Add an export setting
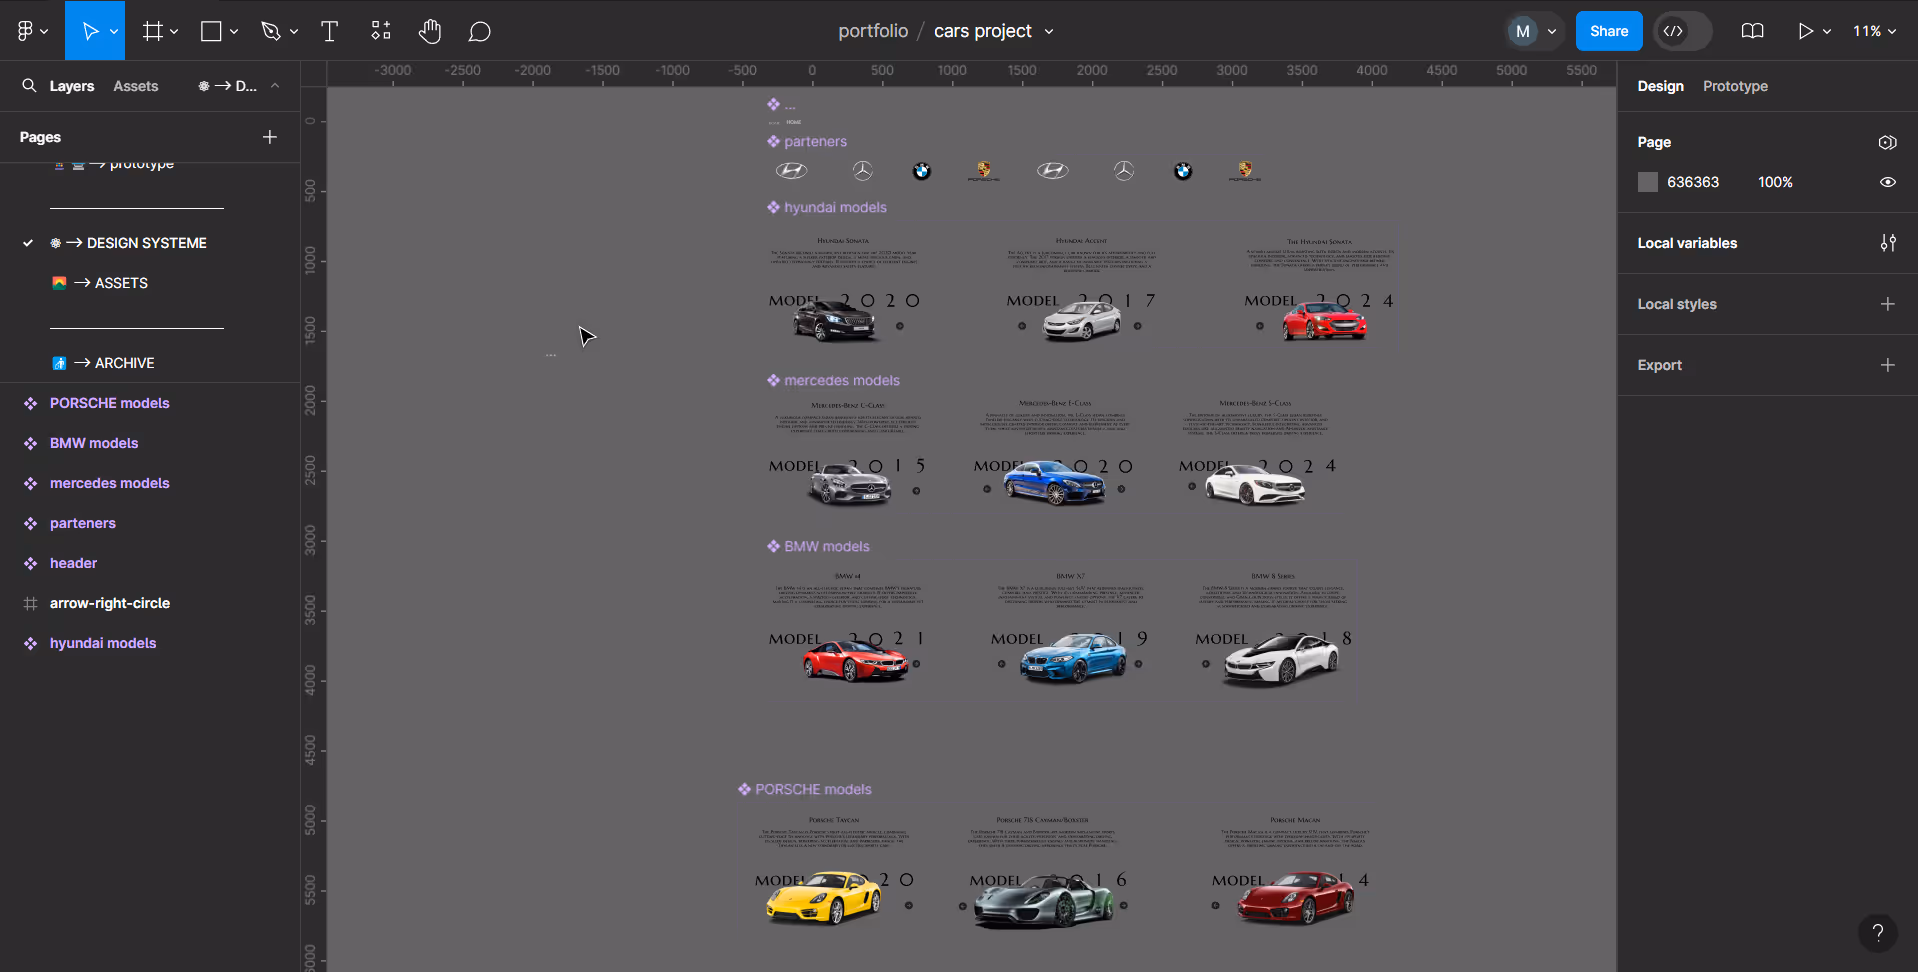Image resolution: width=1918 pixels, height=972 pixels. (x=1887, y=365)
